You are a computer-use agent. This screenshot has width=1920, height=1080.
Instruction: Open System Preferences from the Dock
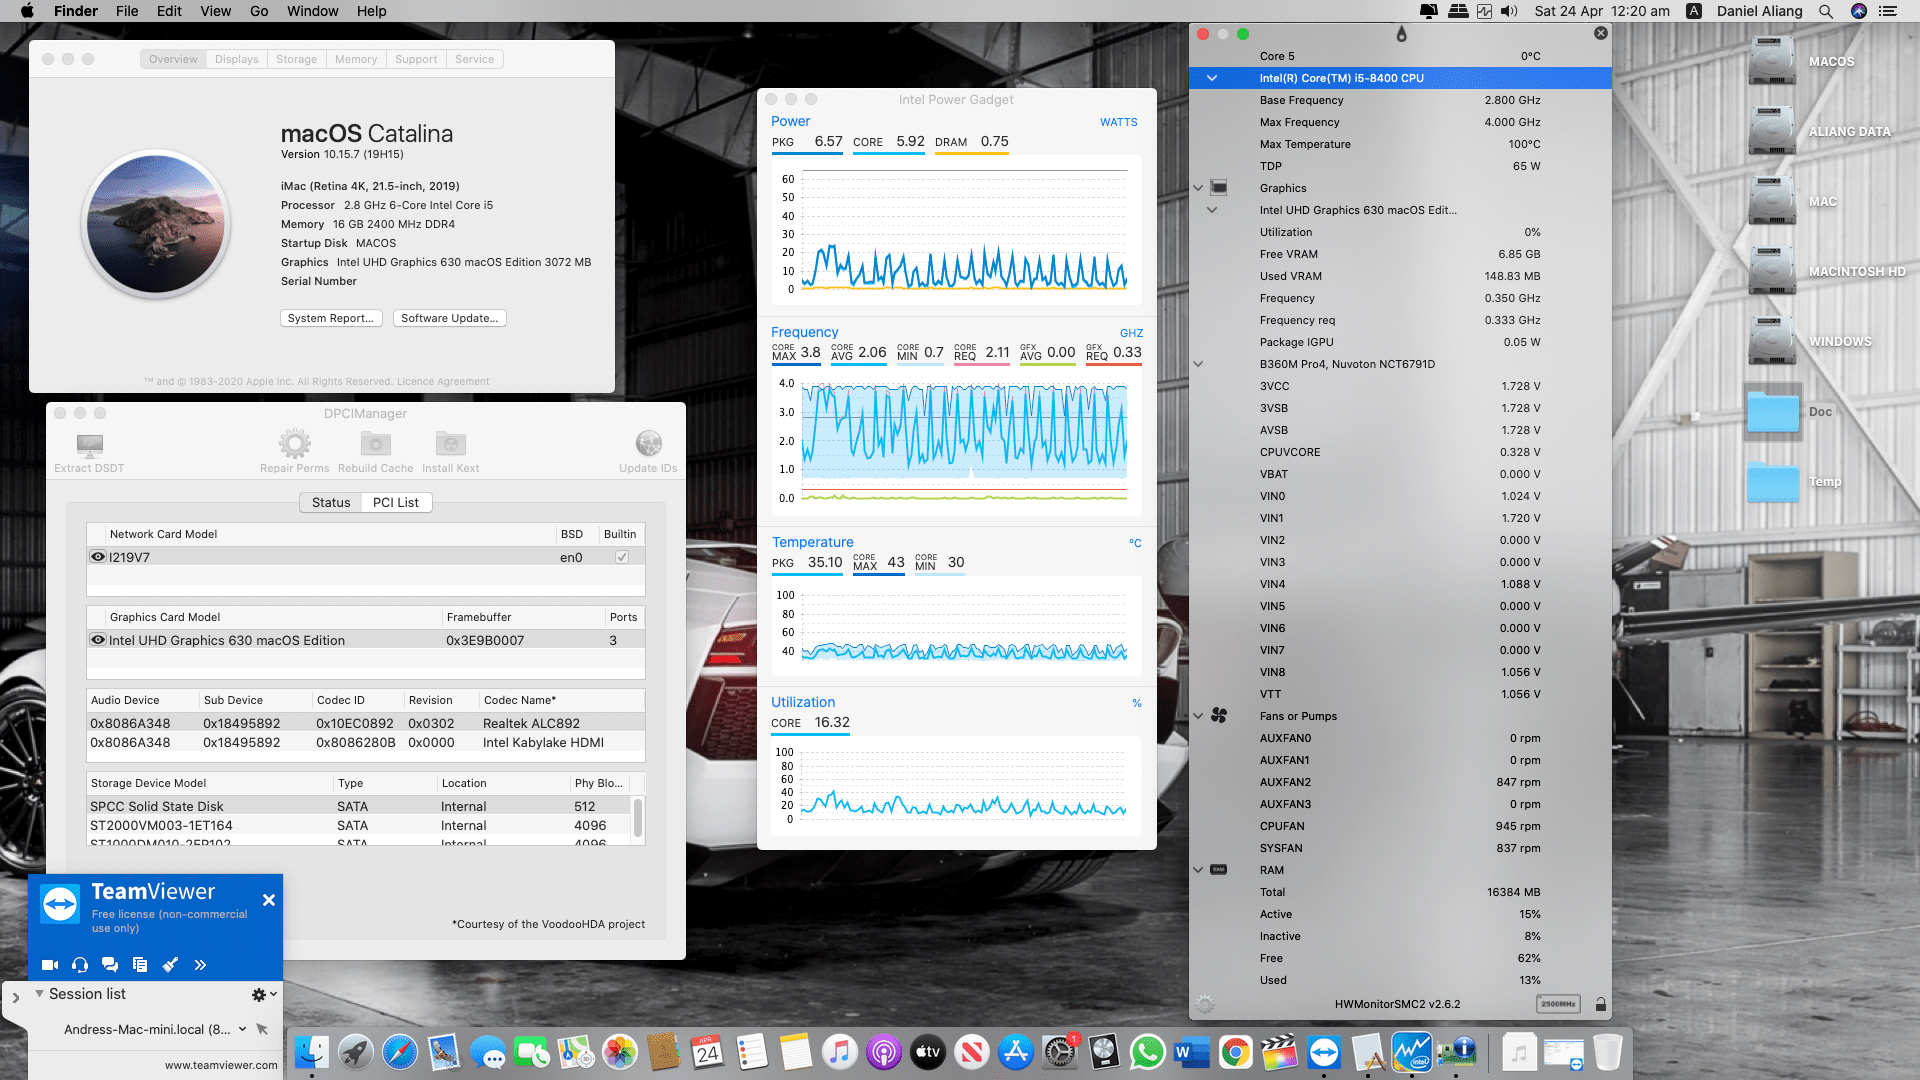tap(1059, 1053)
